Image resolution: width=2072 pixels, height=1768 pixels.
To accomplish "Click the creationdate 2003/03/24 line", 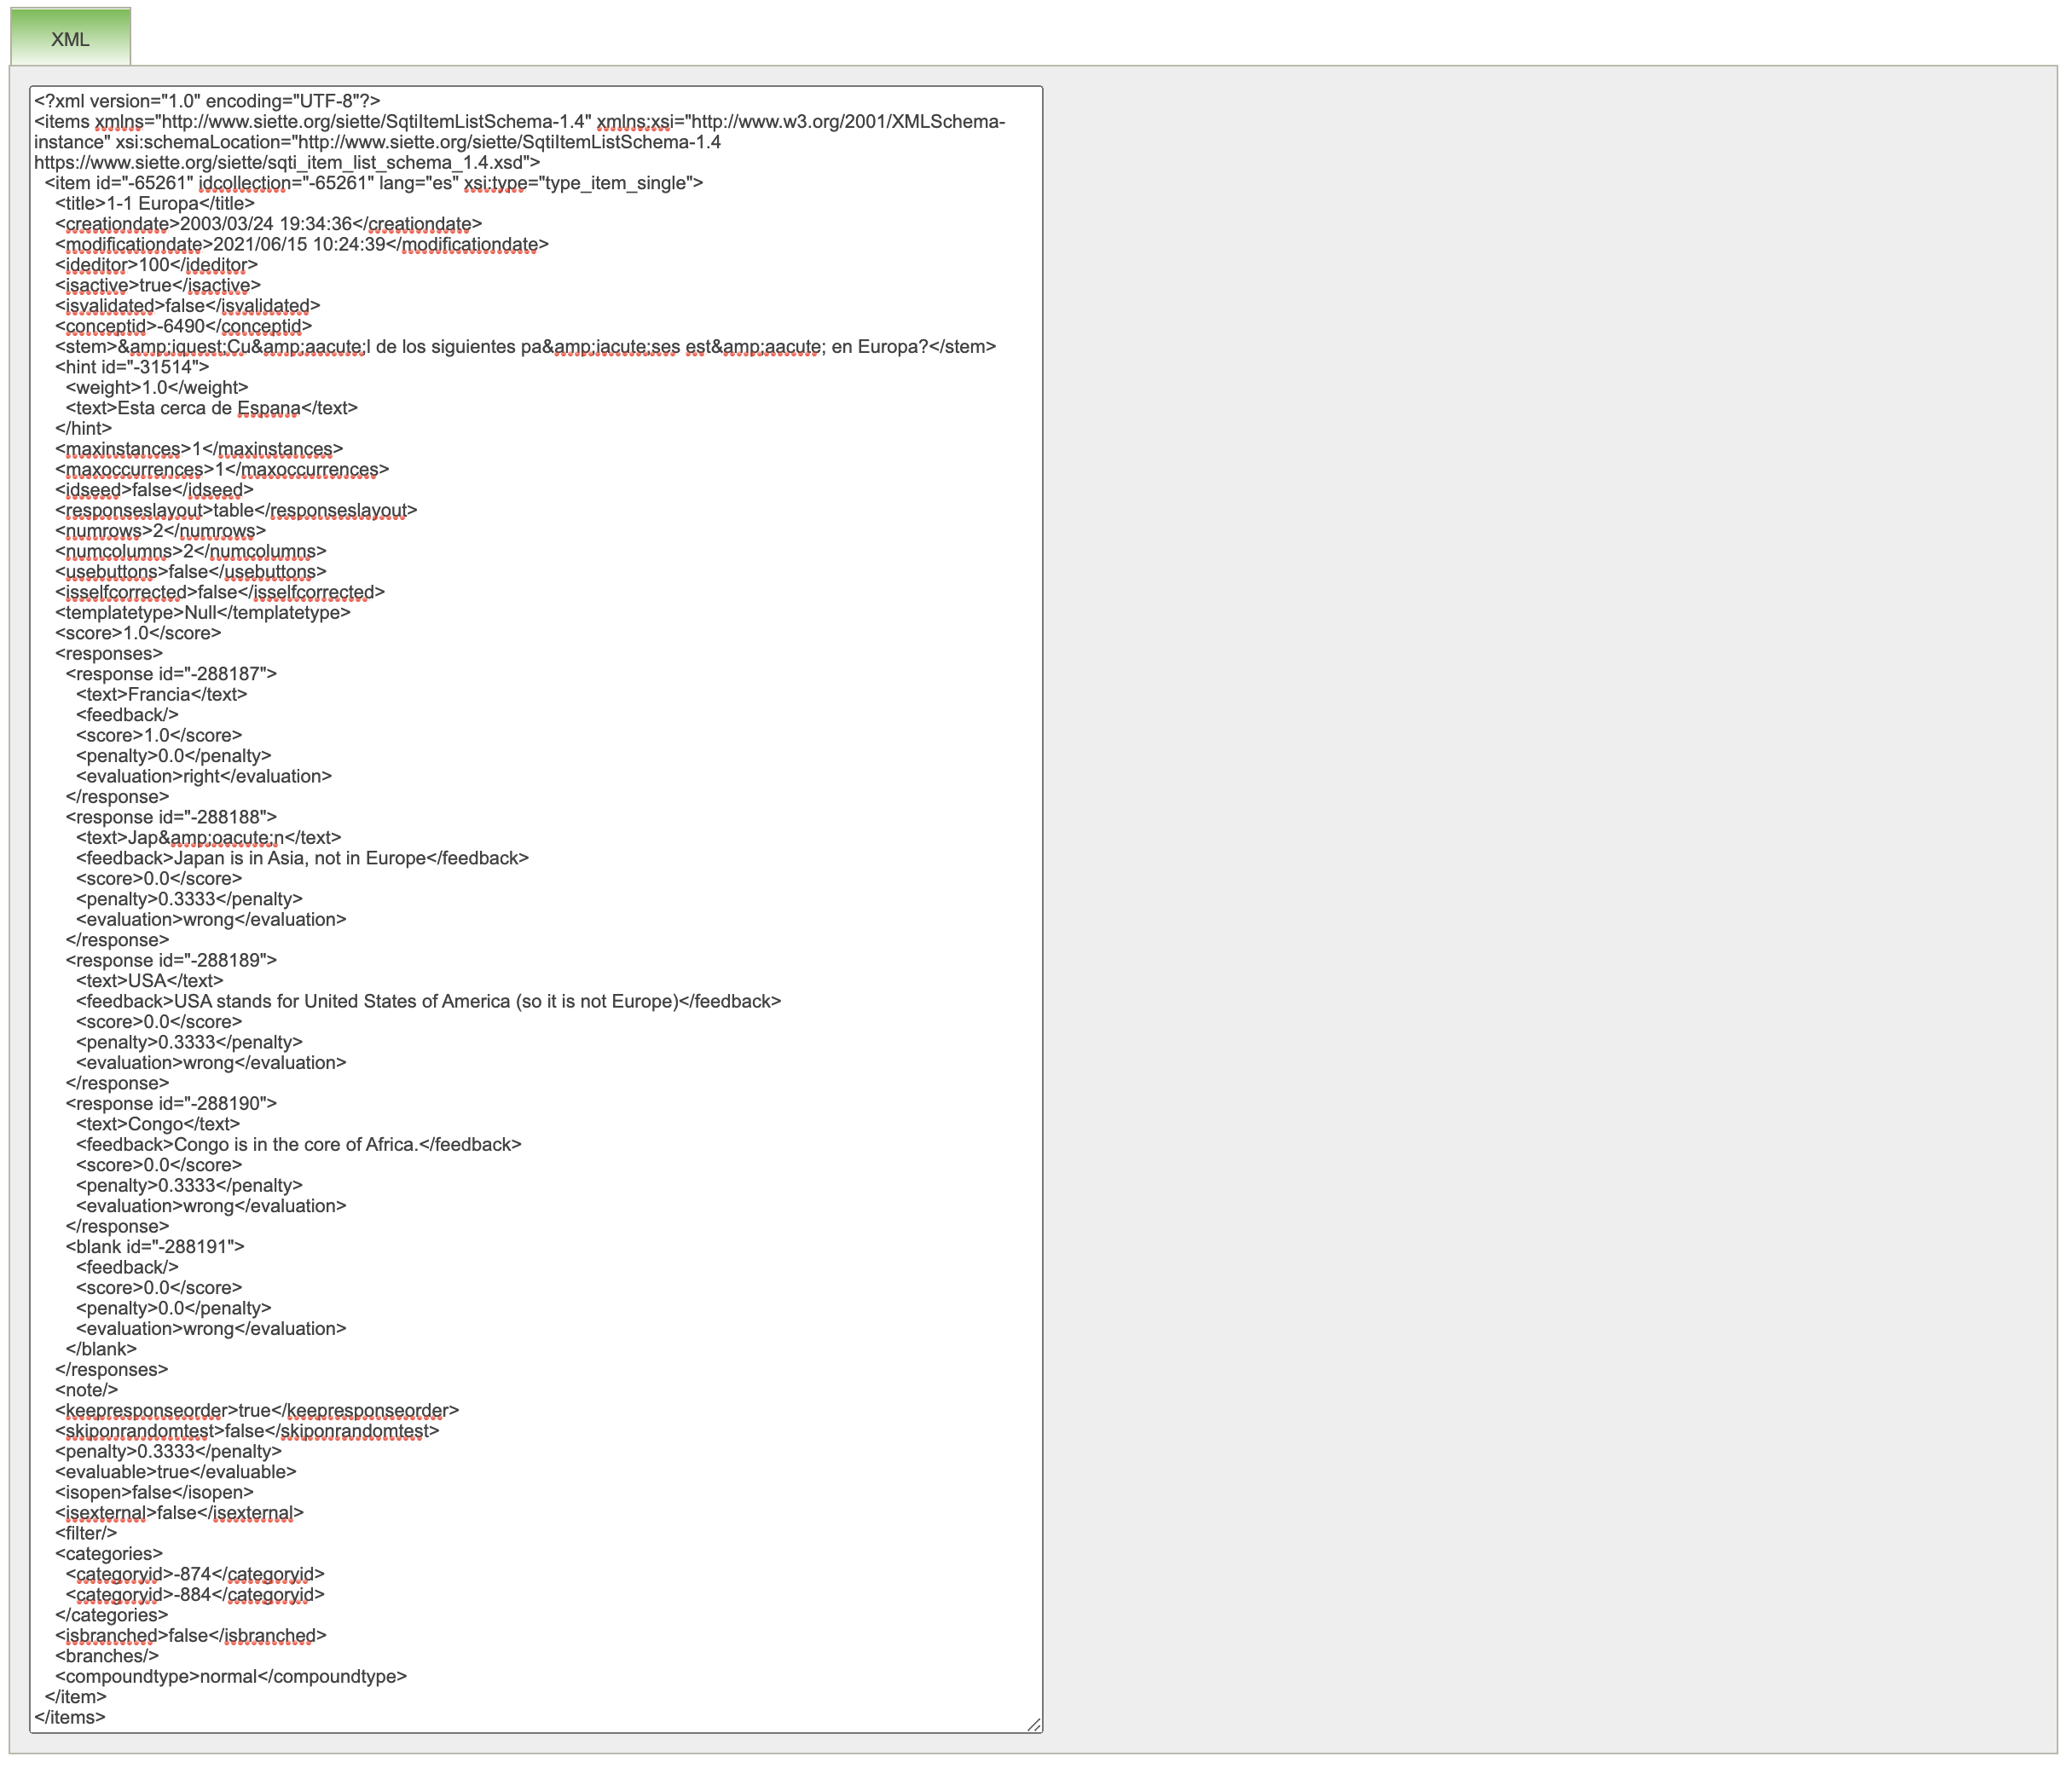I will click(x=268, y=224).
